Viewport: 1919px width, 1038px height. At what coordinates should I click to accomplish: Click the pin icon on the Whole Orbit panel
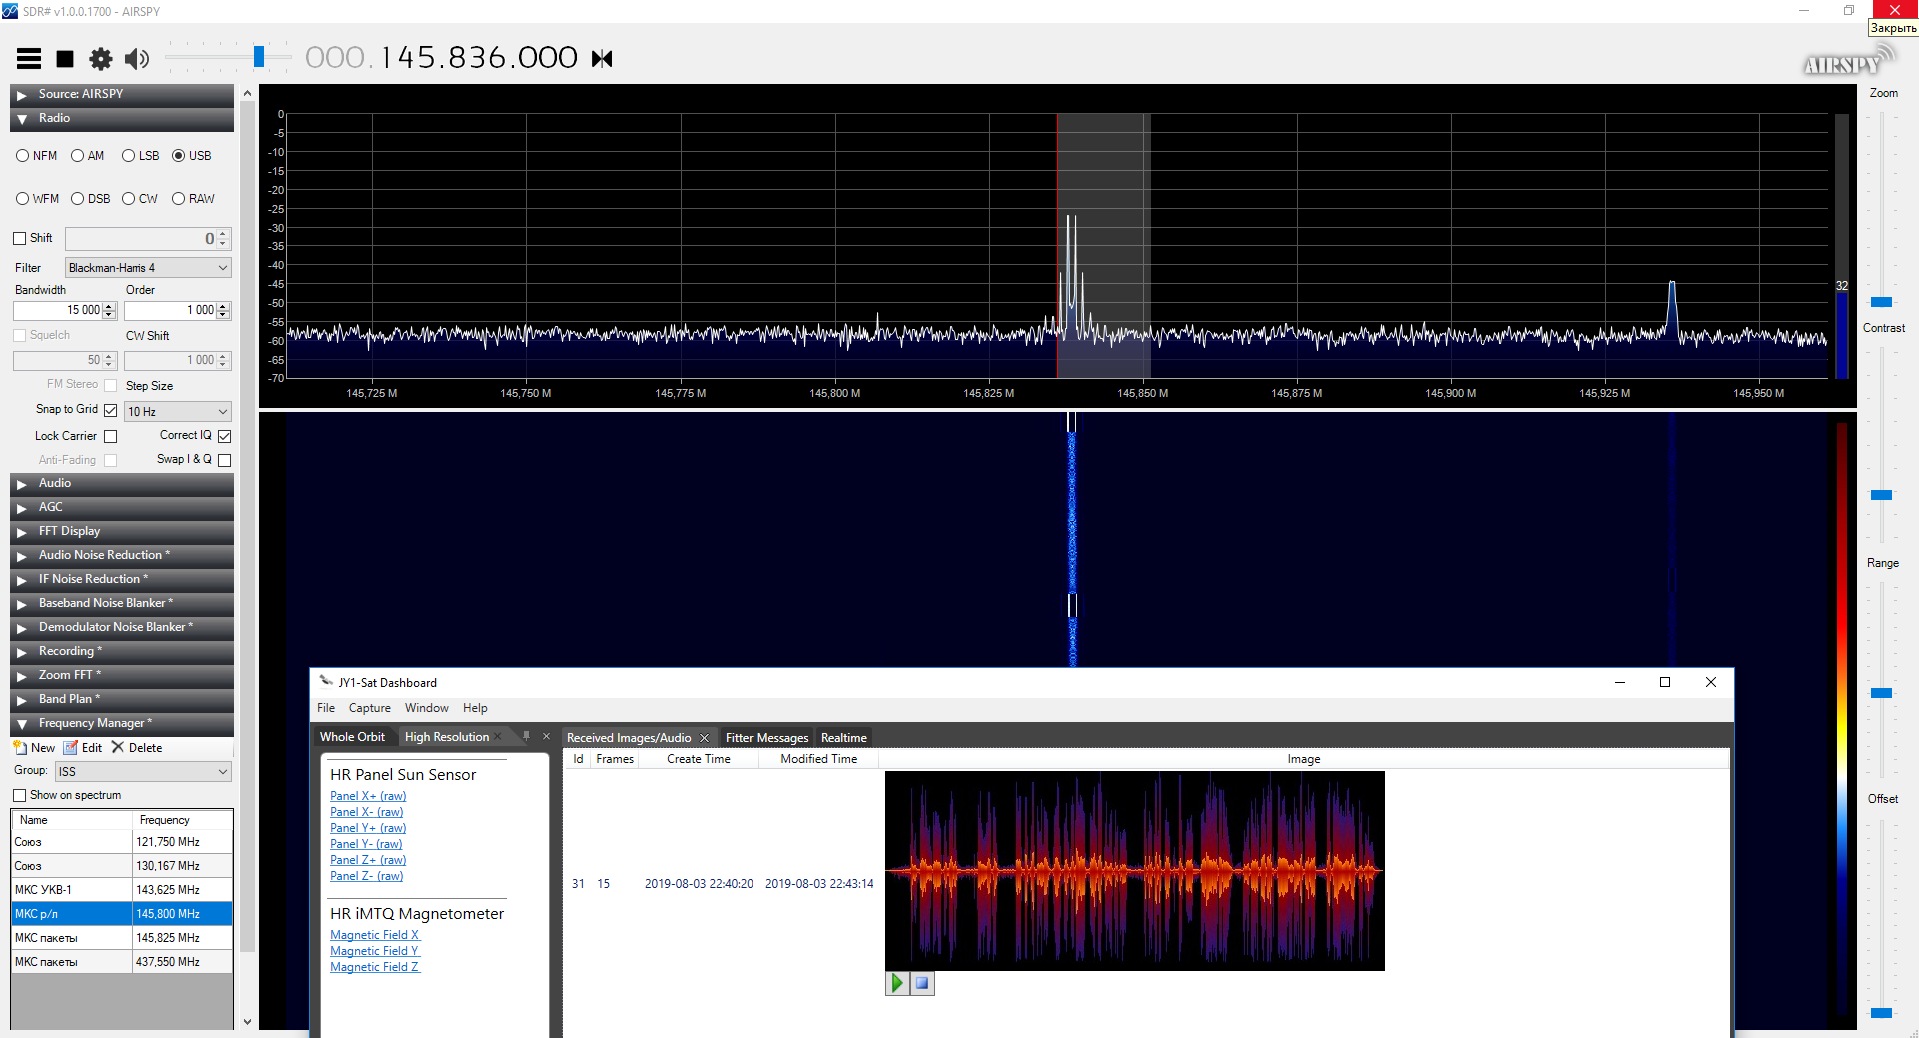(x=527, y=736)
